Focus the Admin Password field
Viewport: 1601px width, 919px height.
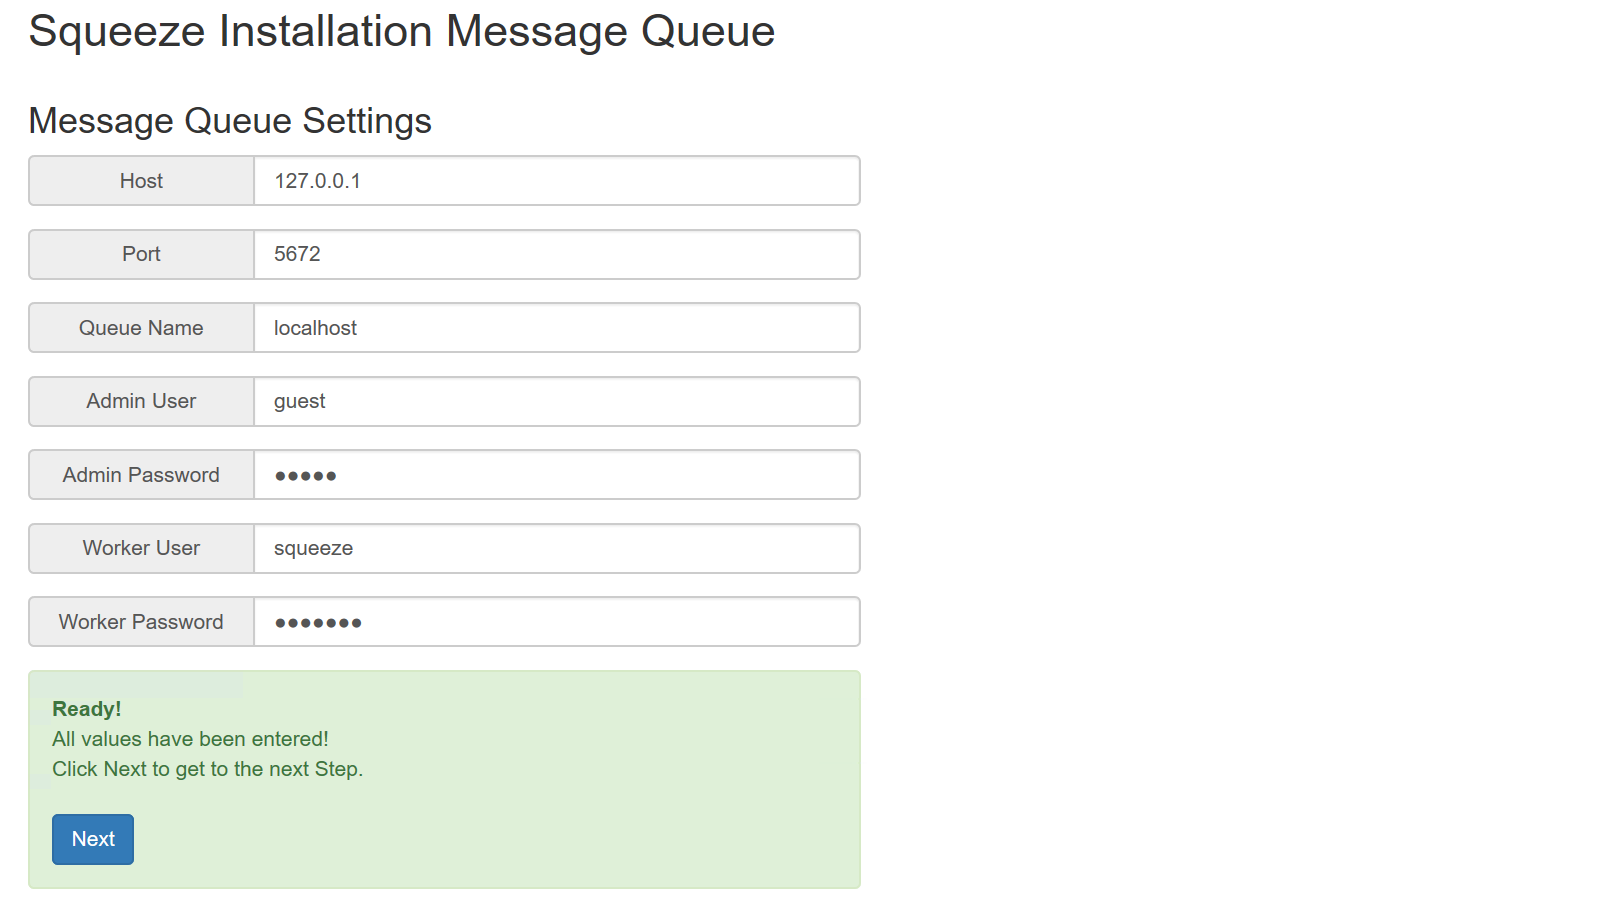[x=556, y=475]
